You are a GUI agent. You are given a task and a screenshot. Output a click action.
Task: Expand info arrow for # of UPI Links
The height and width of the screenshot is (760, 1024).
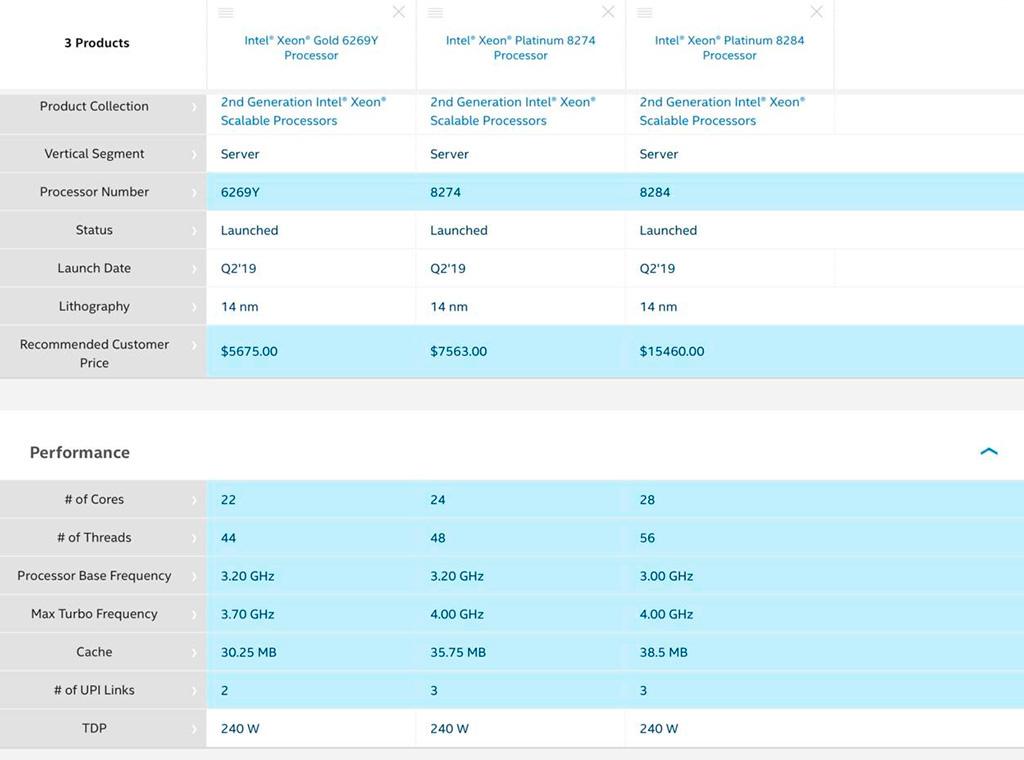194,691
